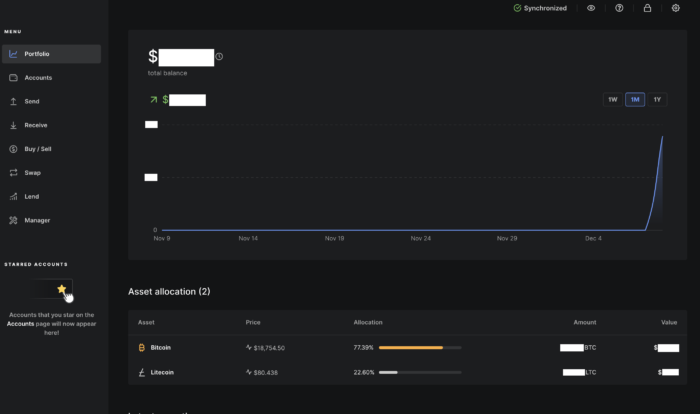700x414 pixels.
Task: Switch chart range to 1Y
Action: coord(657,100)
